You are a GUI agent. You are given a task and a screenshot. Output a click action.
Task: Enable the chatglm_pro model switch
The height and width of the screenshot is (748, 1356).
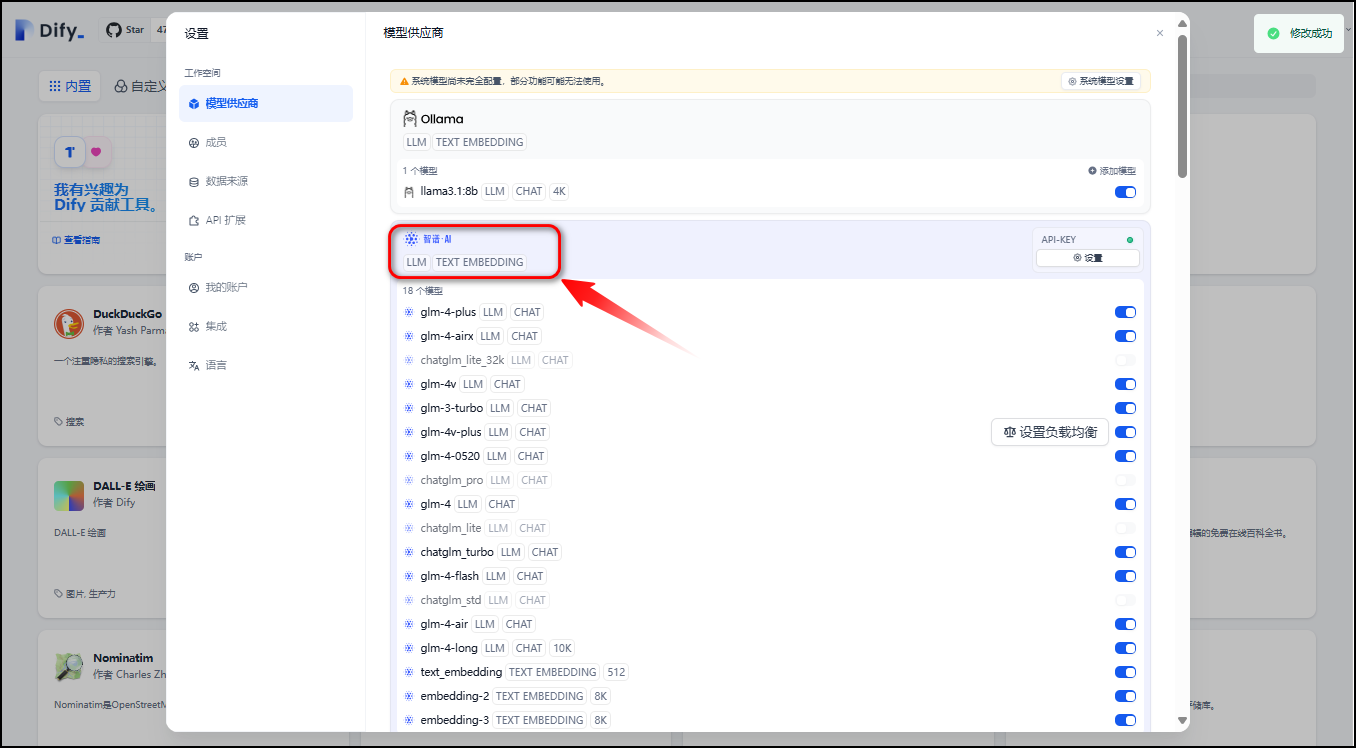pos(1125,480)
